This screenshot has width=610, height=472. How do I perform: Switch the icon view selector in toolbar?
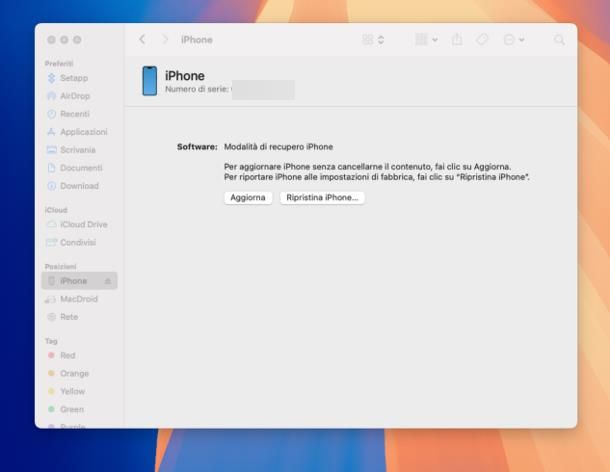point(373,40)
